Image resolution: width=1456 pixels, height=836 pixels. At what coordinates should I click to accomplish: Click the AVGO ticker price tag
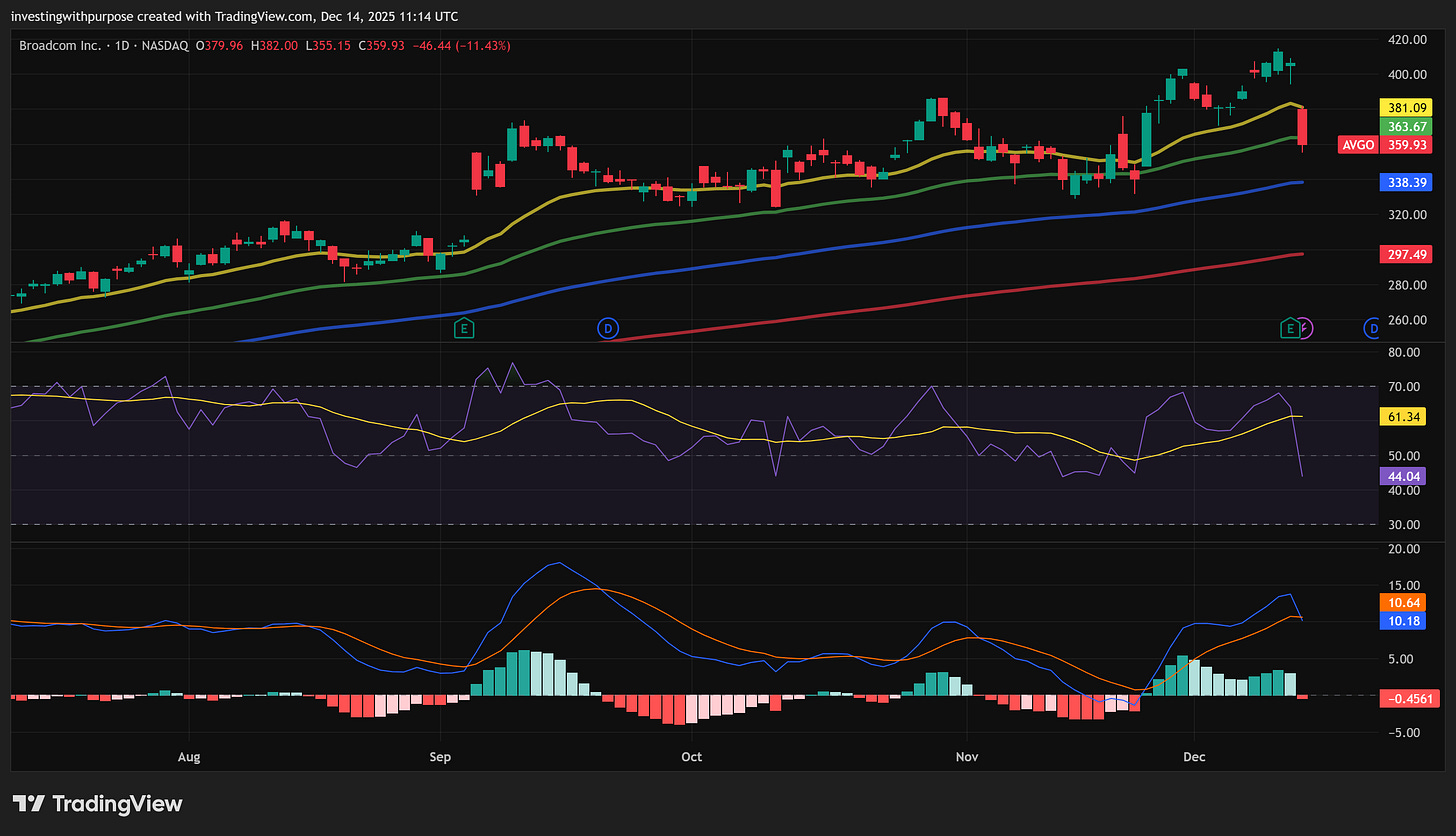point(1358,145)
